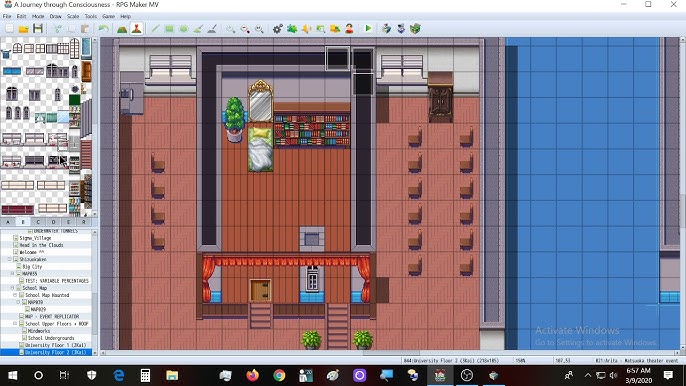
Task: Select the Flood Fill tool
Action: [198, 29]
